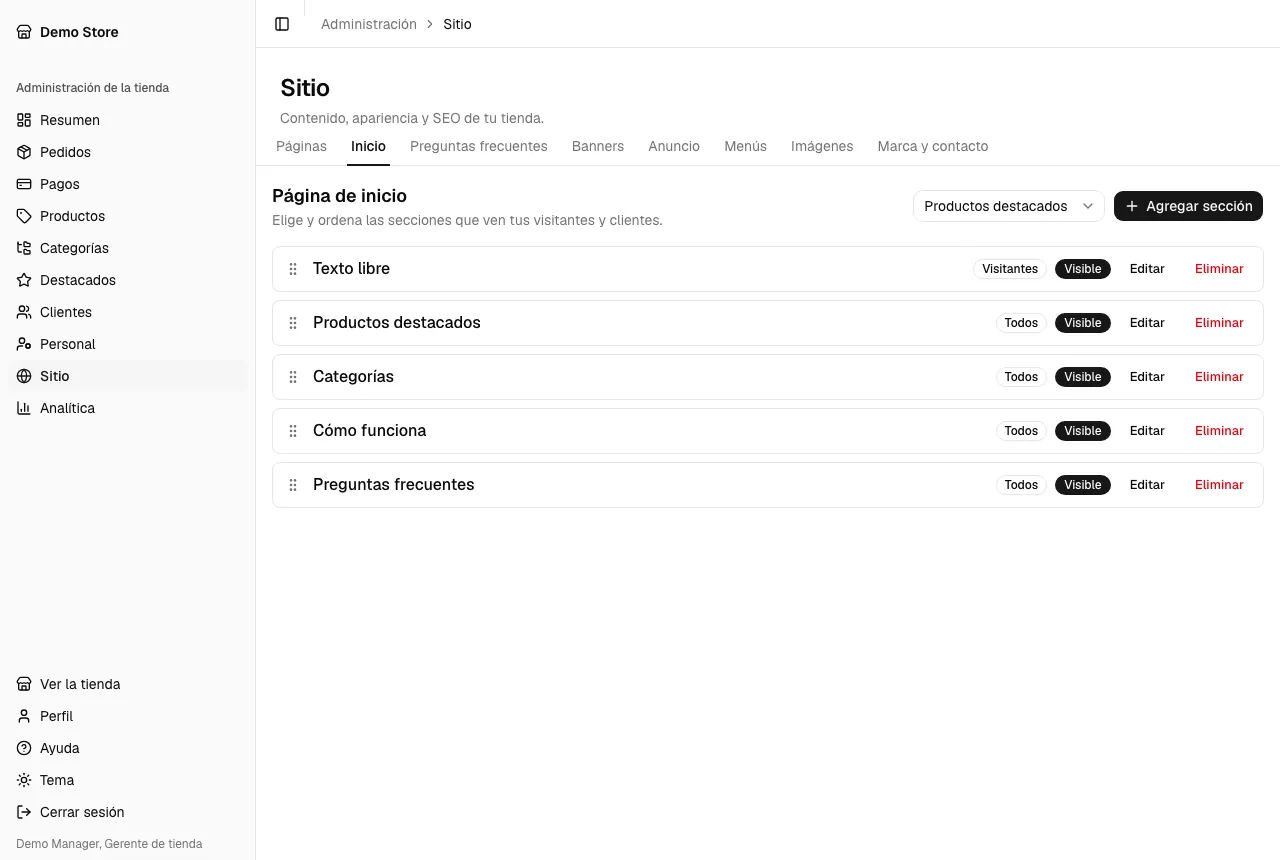Image resolution: width=1280 pixels, height=860 pixels.
Task: Click the Perfil user icon
Action: pos(24,716)
